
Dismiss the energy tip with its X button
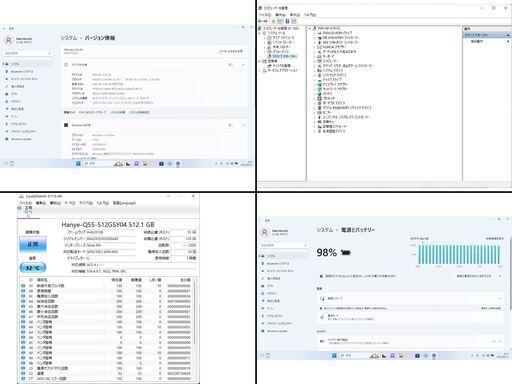coord(500,276)
